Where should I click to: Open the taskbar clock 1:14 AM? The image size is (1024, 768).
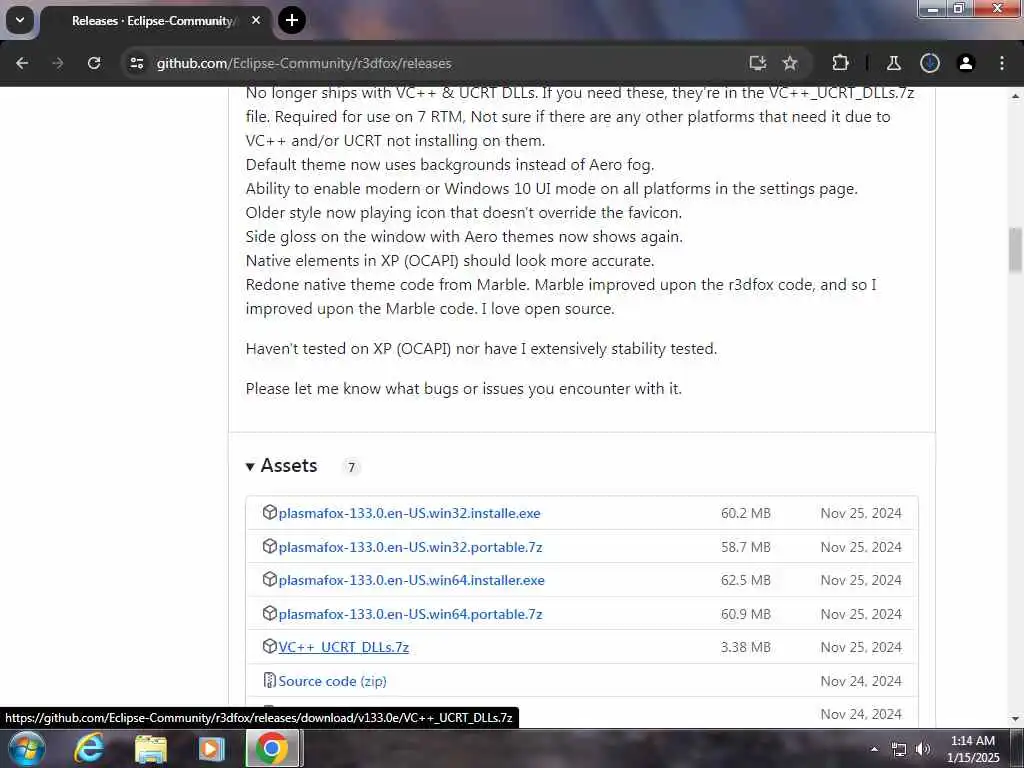point(972,749)
